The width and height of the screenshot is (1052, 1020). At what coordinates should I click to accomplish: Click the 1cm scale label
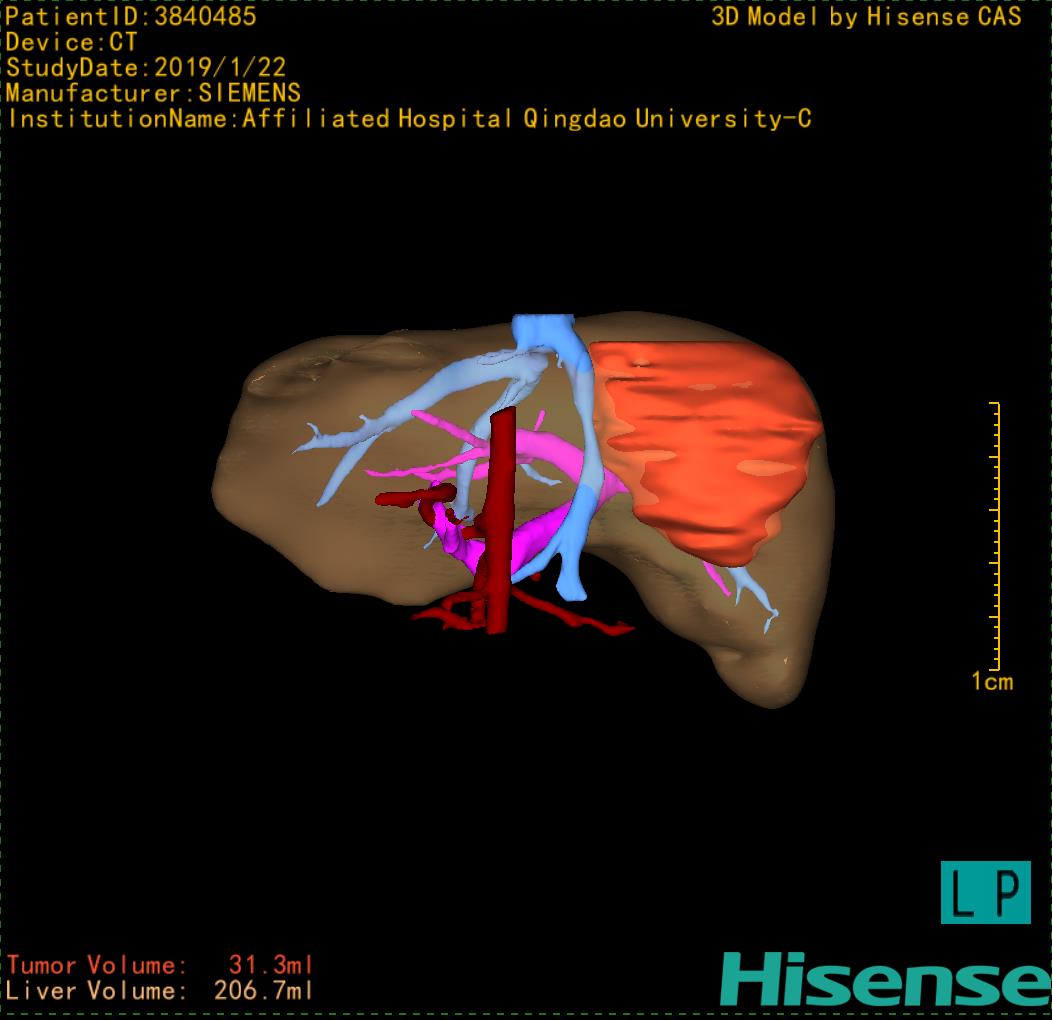point(992,682)
